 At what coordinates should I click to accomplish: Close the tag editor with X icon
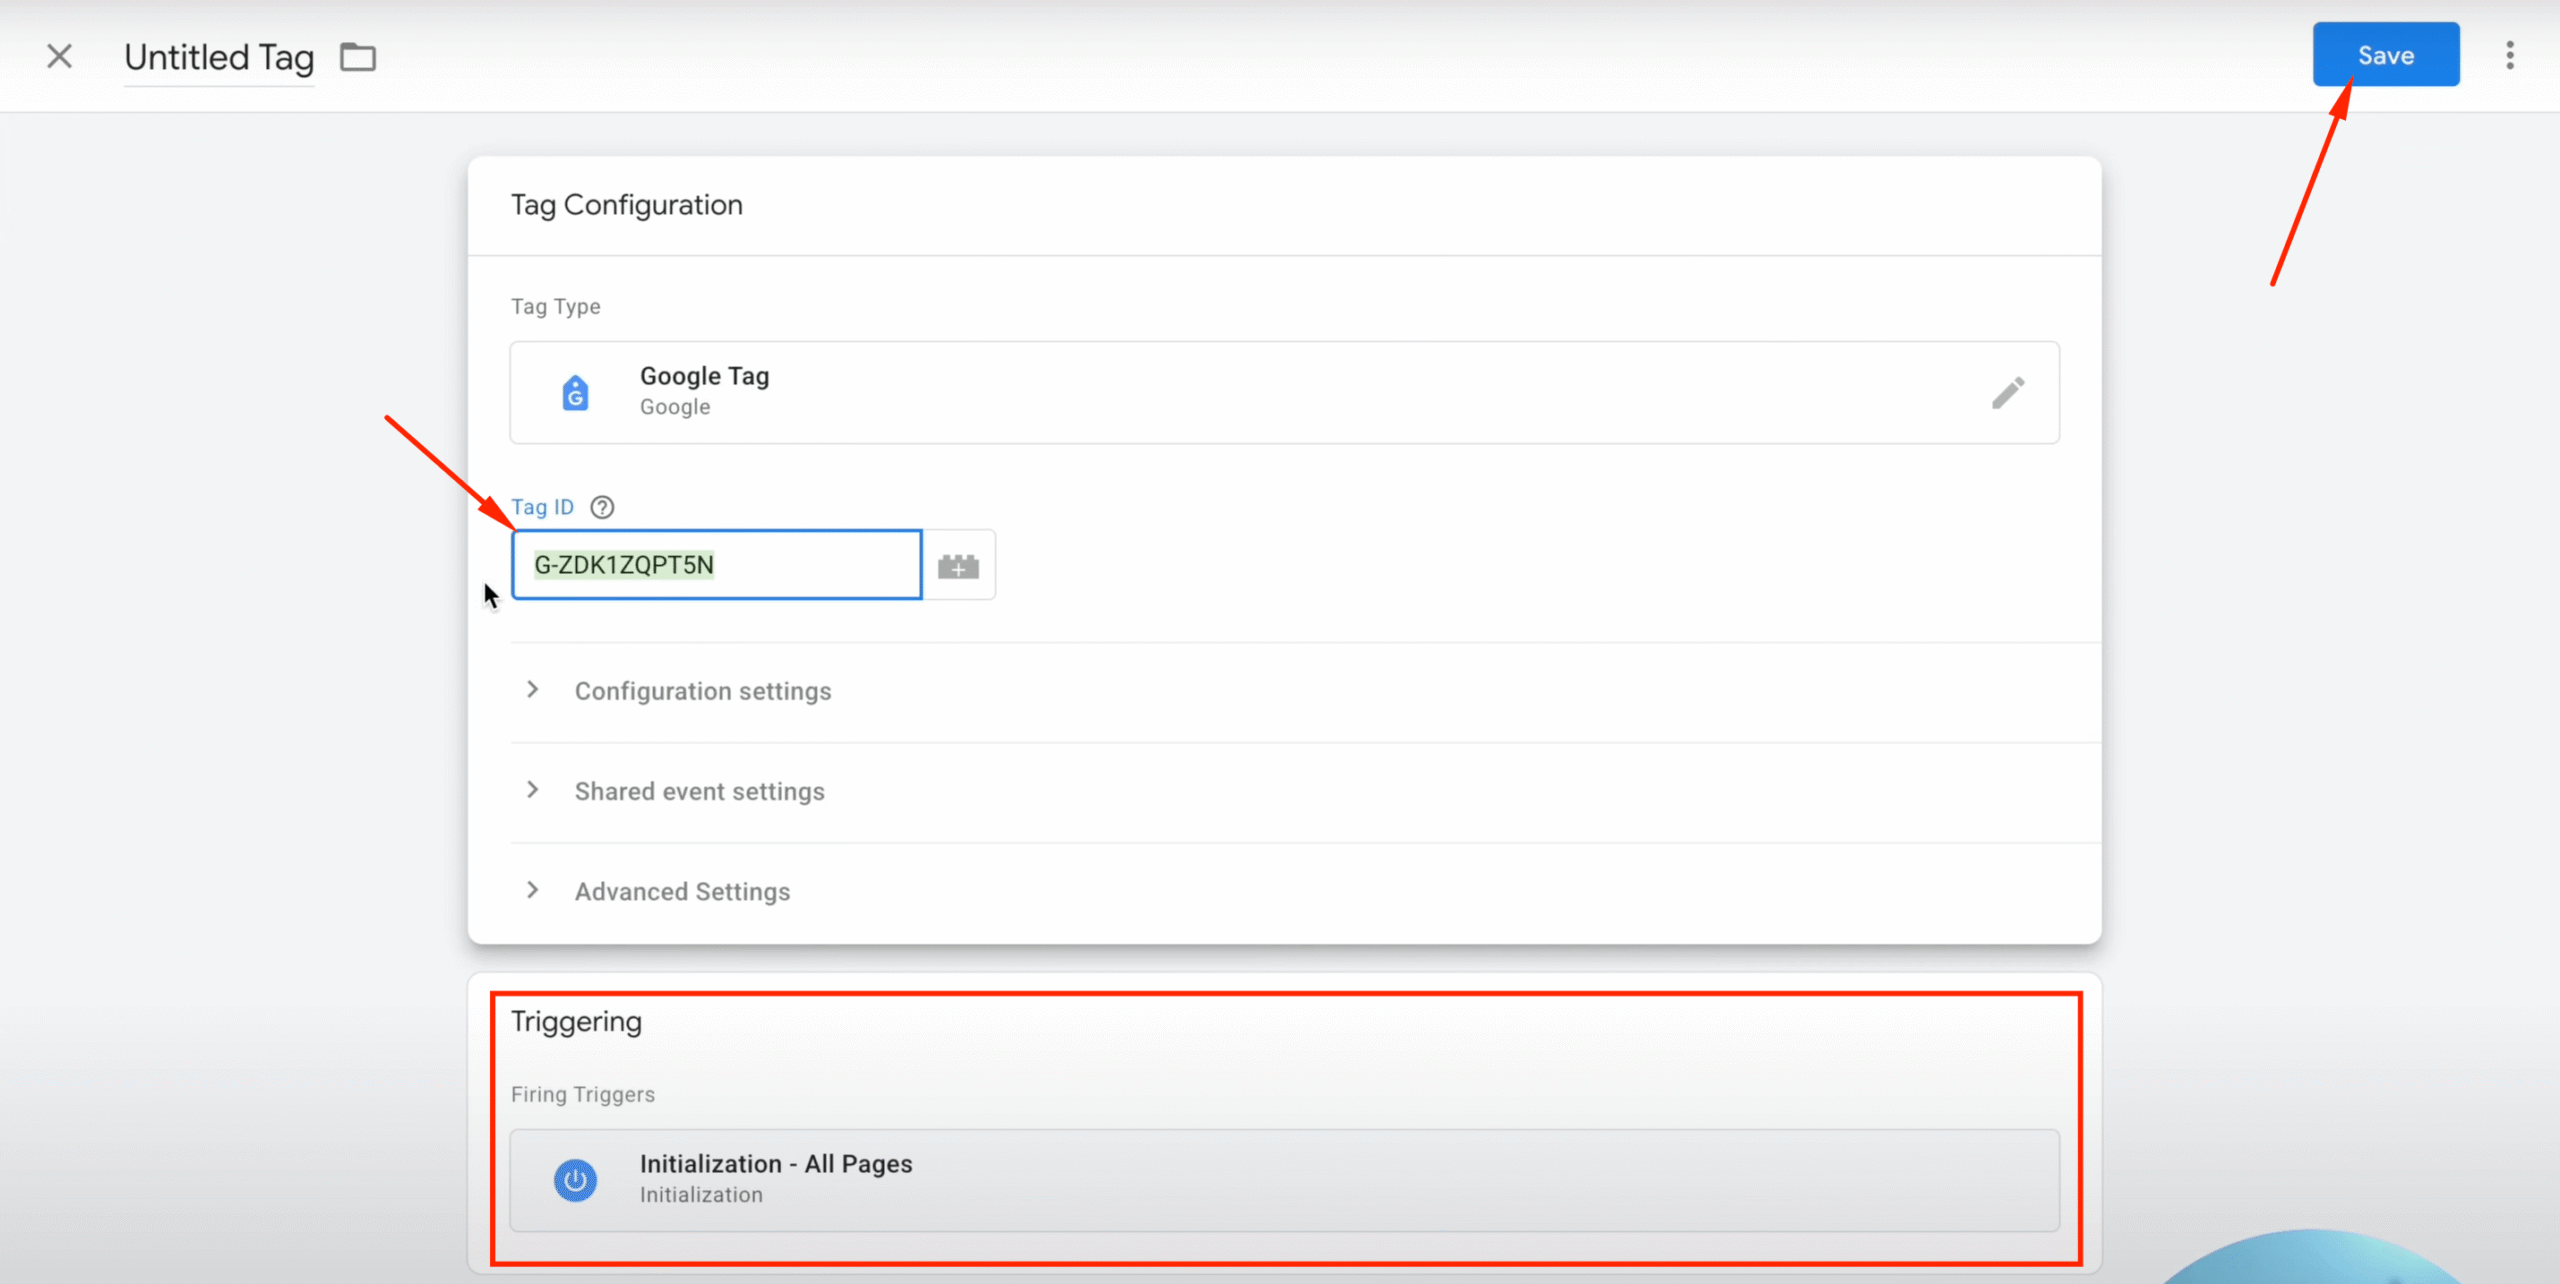(x=60, y=56)
